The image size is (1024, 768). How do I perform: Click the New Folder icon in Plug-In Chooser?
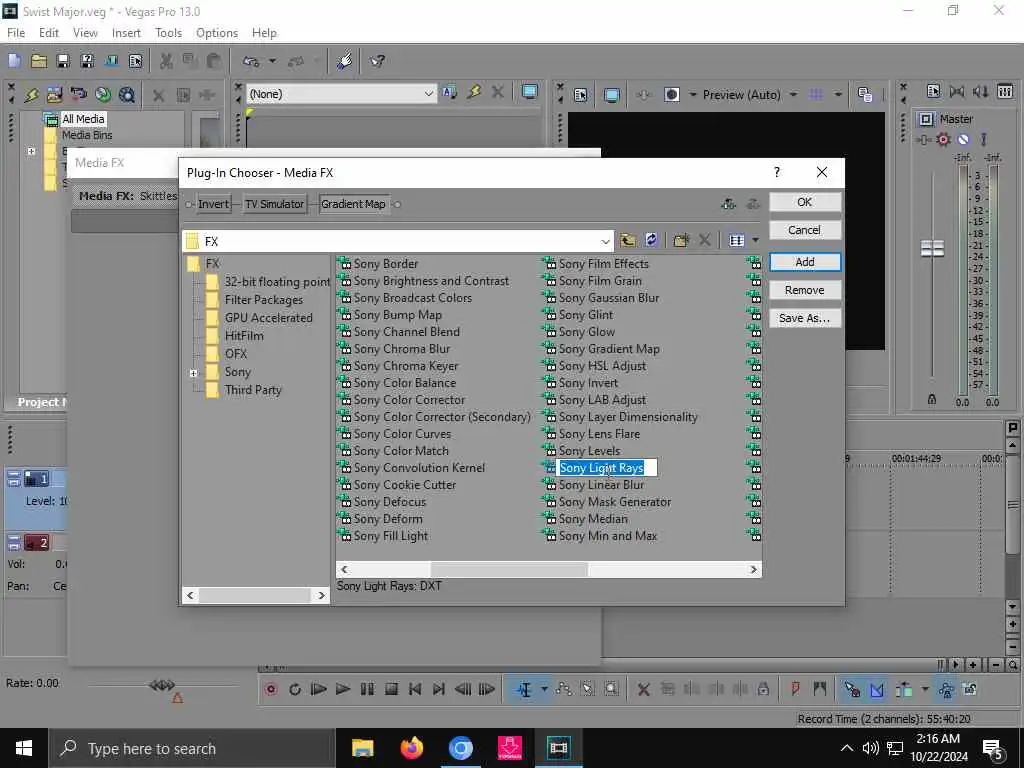(x=681, y=240)
